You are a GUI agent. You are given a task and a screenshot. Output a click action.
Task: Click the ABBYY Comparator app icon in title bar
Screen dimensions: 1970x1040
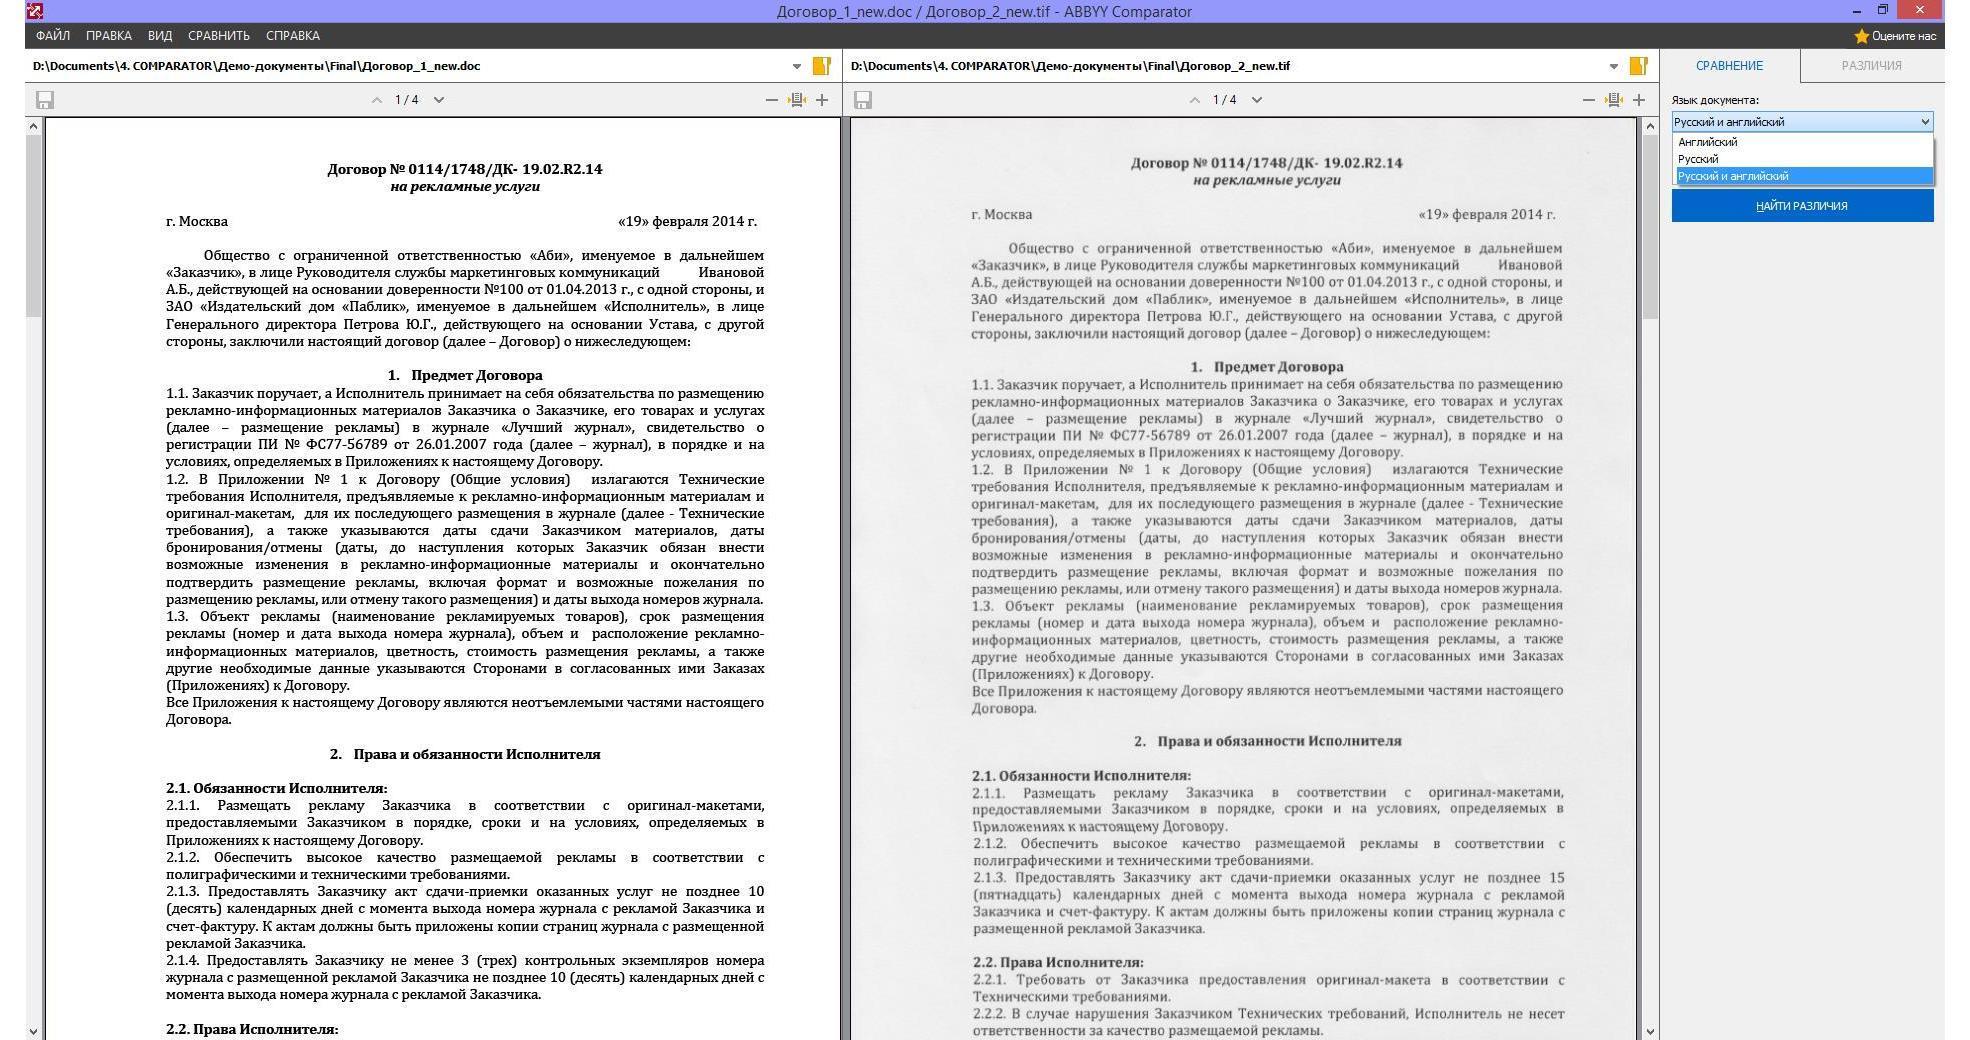click(35, 11)
